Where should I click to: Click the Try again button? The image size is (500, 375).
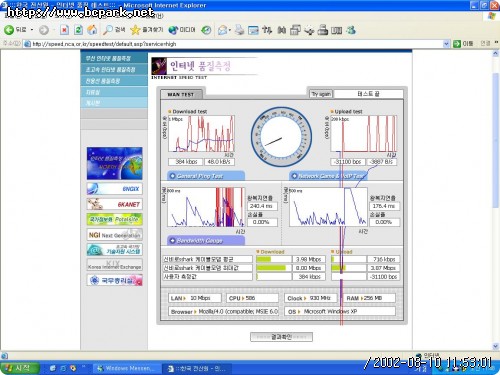pyautogui.click(x=321, y=94)
